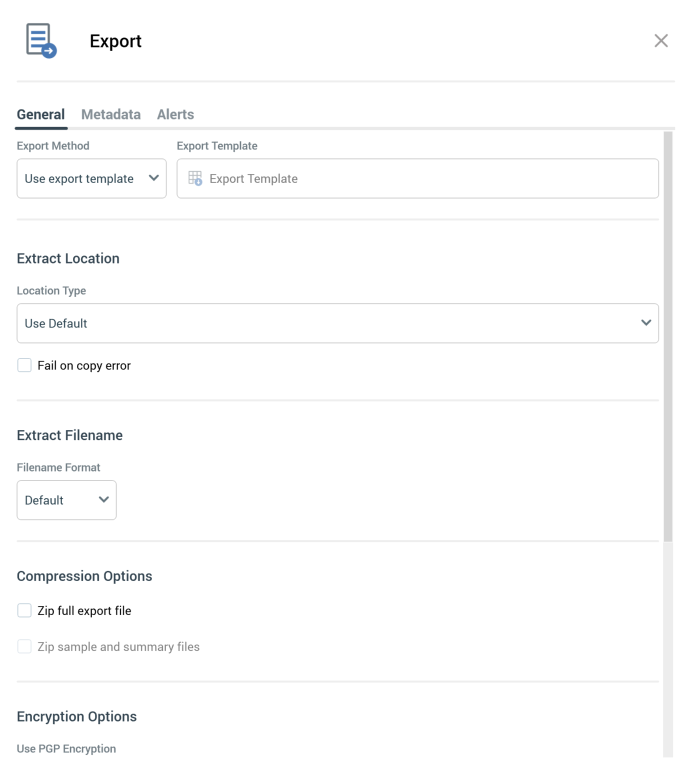Click the Fail on copy error label
Screen dimensions: 679x766
point(84,366)
